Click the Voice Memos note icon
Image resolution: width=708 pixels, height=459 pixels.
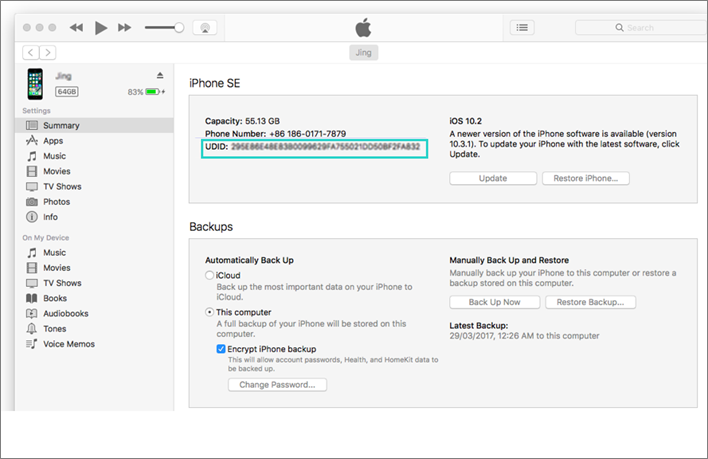[x=32, y=344]
